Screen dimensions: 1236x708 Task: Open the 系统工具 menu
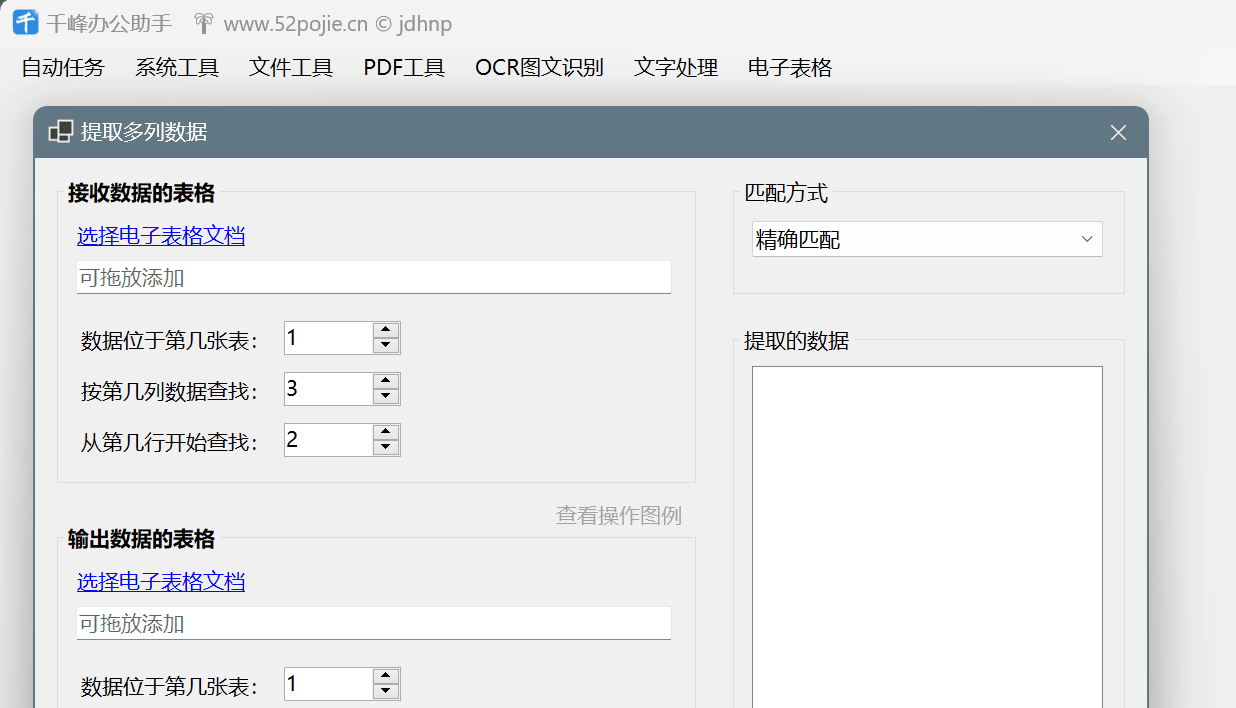coord(177,68)
